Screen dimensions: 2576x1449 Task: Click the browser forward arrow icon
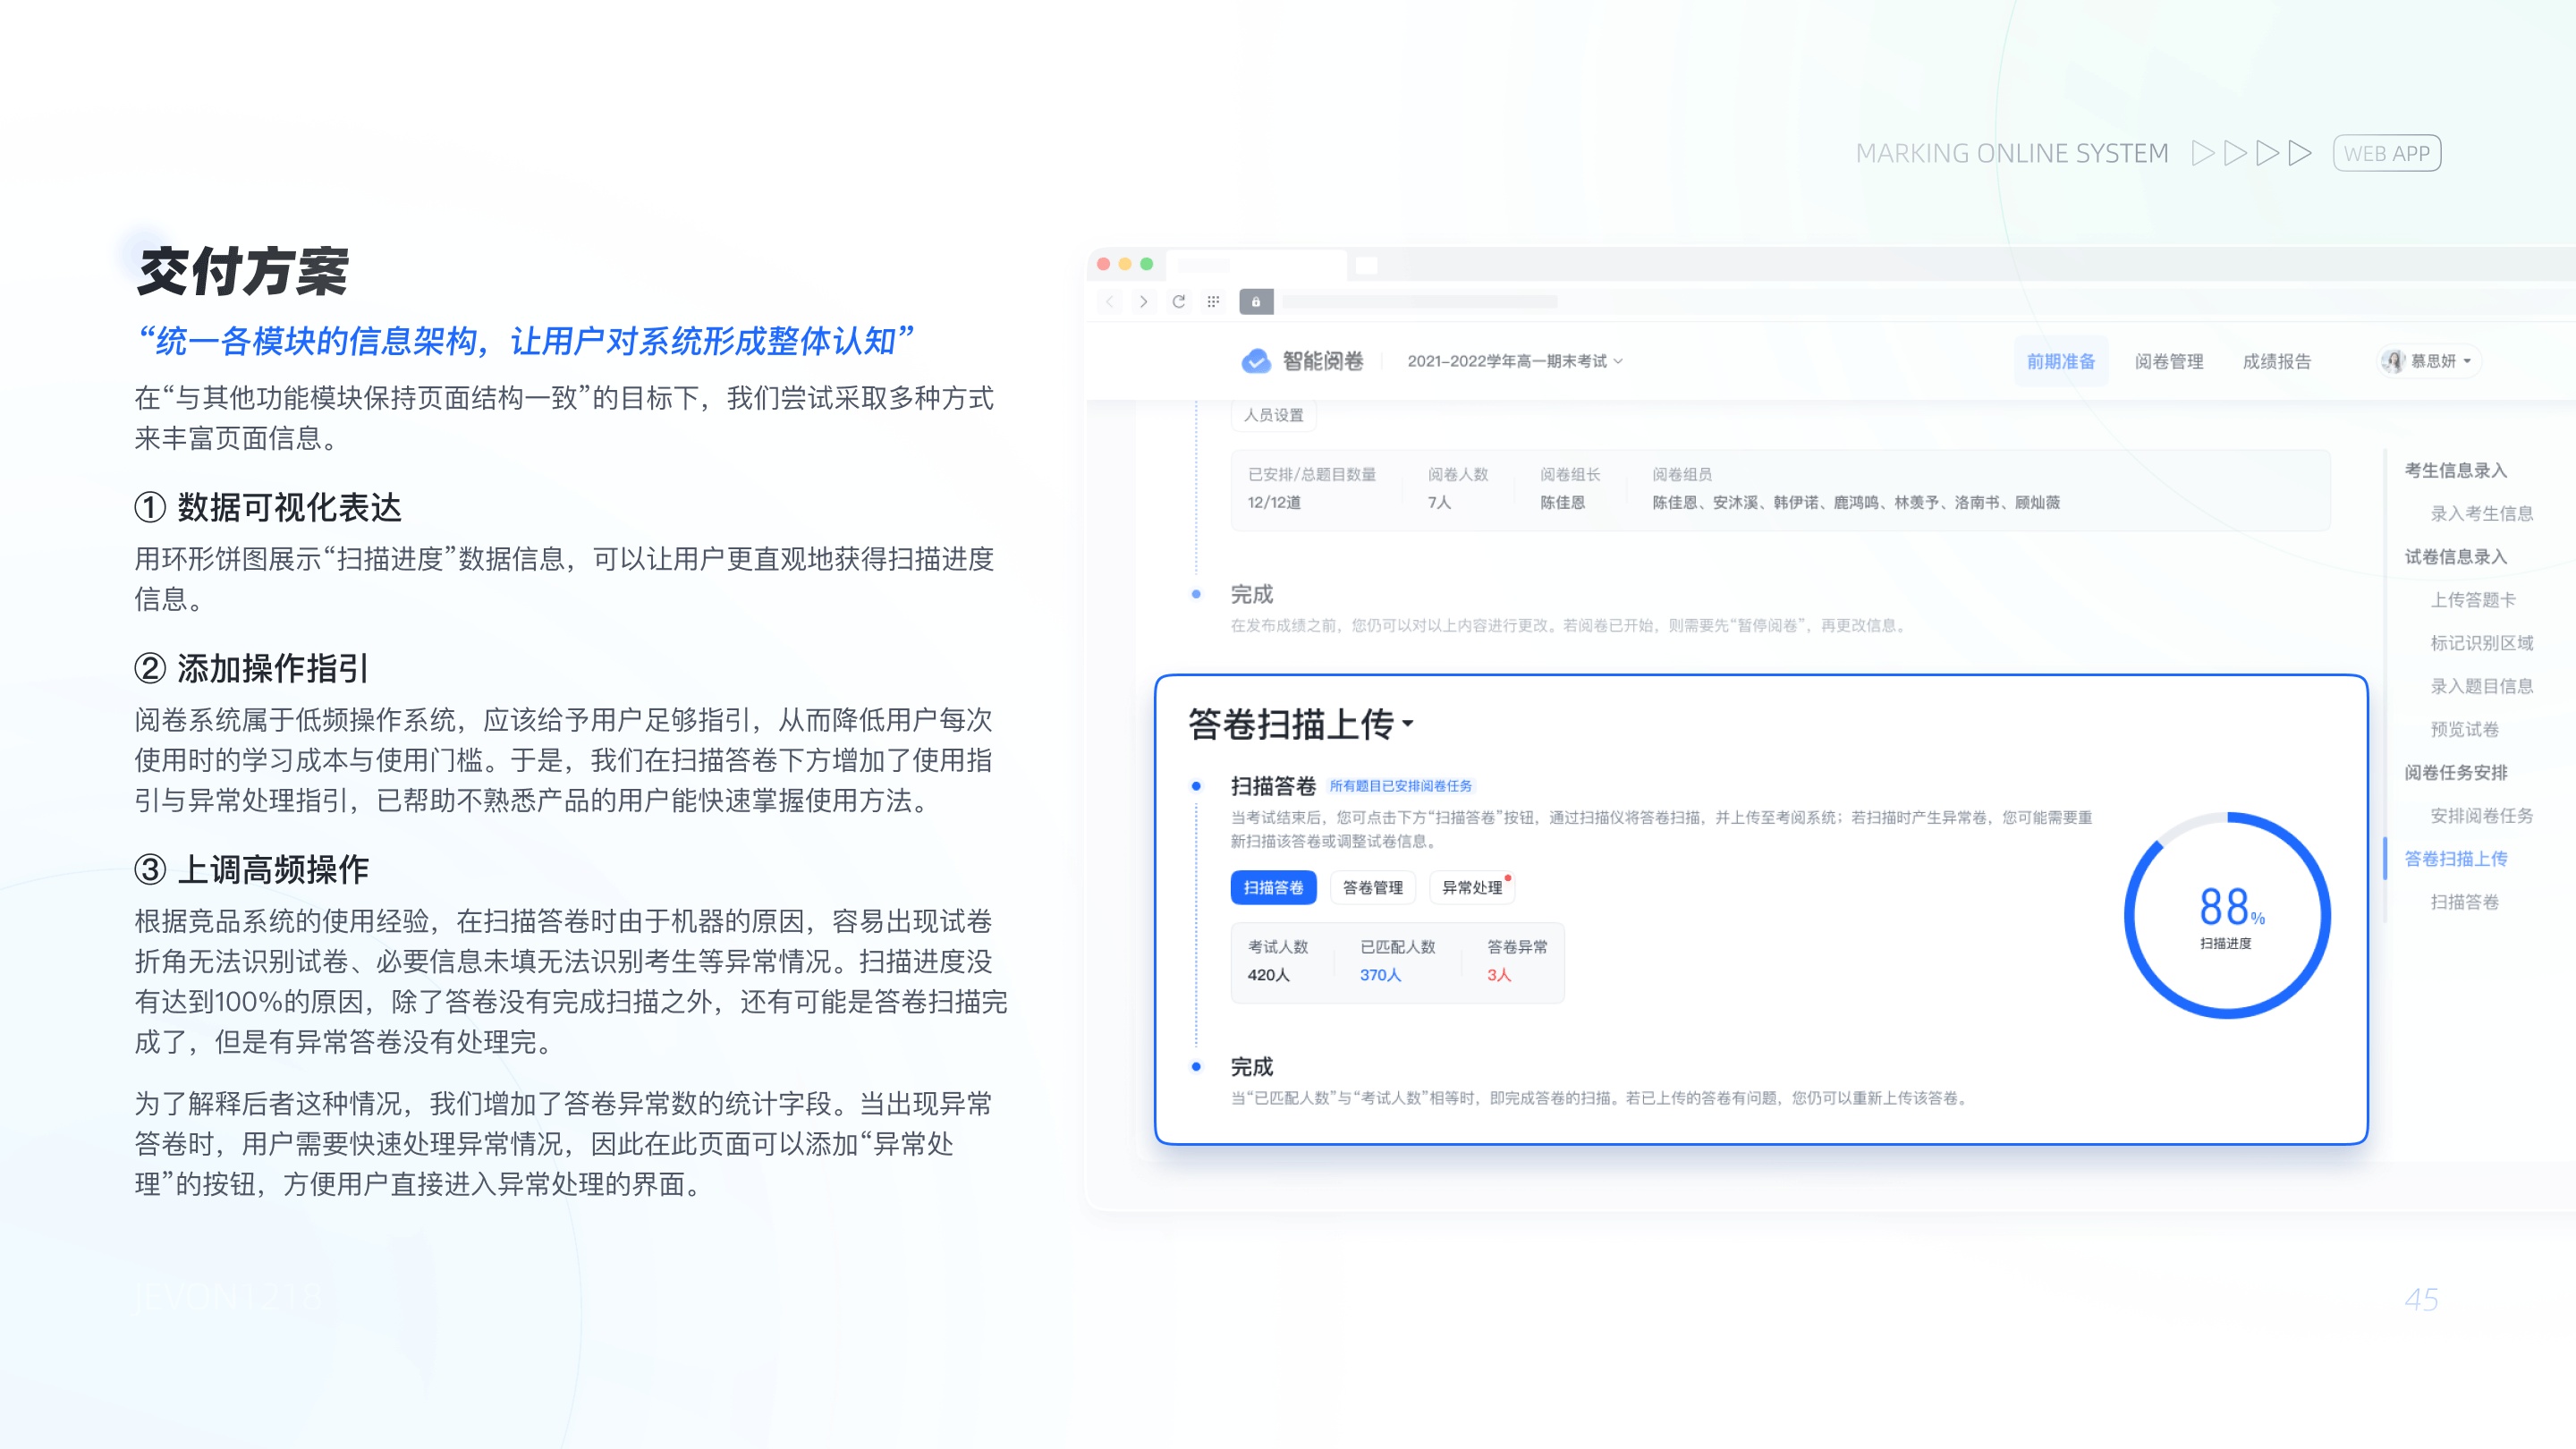1144,301
